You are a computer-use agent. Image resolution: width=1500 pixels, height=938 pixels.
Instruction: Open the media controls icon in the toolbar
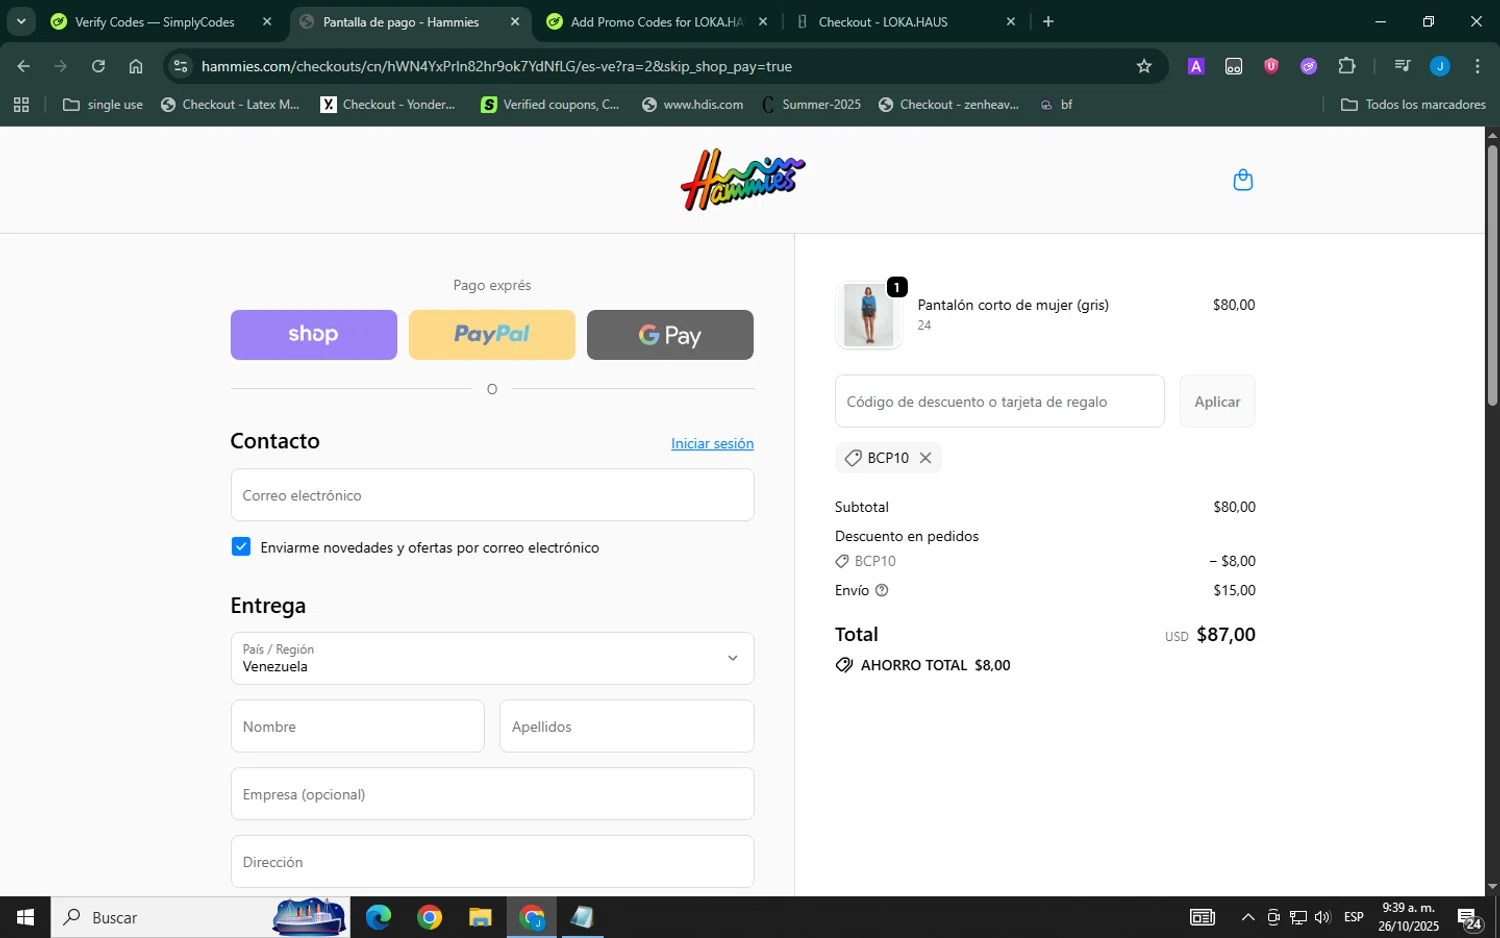(1402, 66)
